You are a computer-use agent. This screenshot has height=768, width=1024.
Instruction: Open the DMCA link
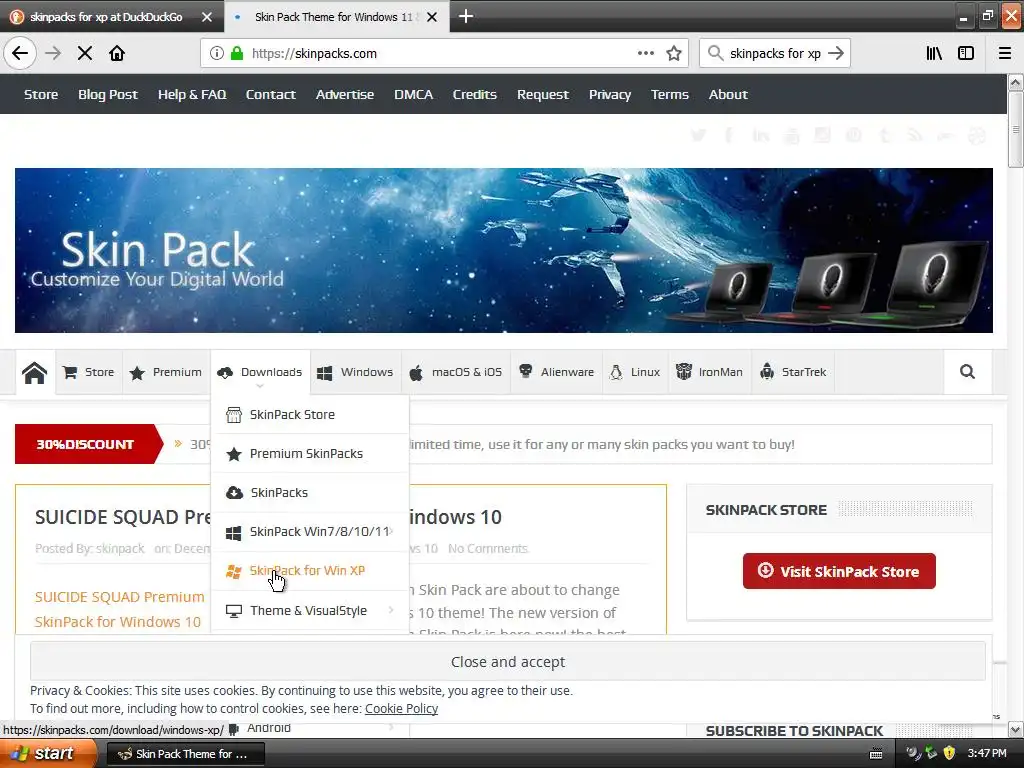pos(413,95)
